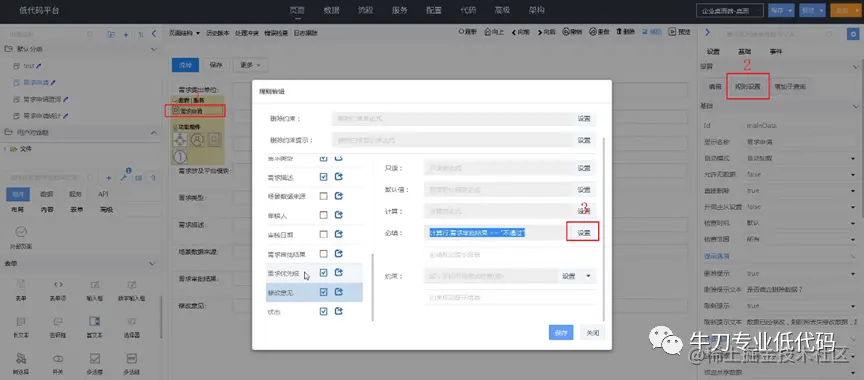Viewport: 864px width, 380px height.
Task: Switch to the 代码 top tab
Action: 468,10
